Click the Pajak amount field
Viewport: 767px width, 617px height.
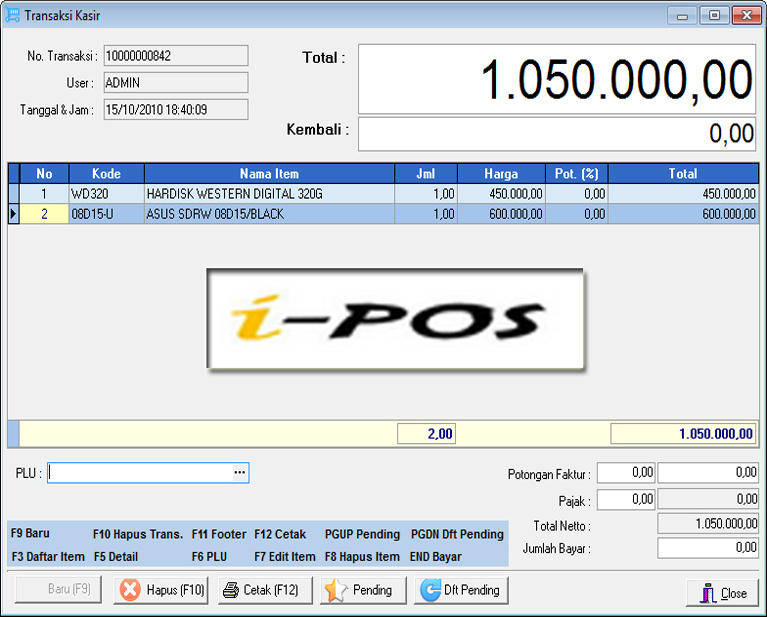point(708,499)
